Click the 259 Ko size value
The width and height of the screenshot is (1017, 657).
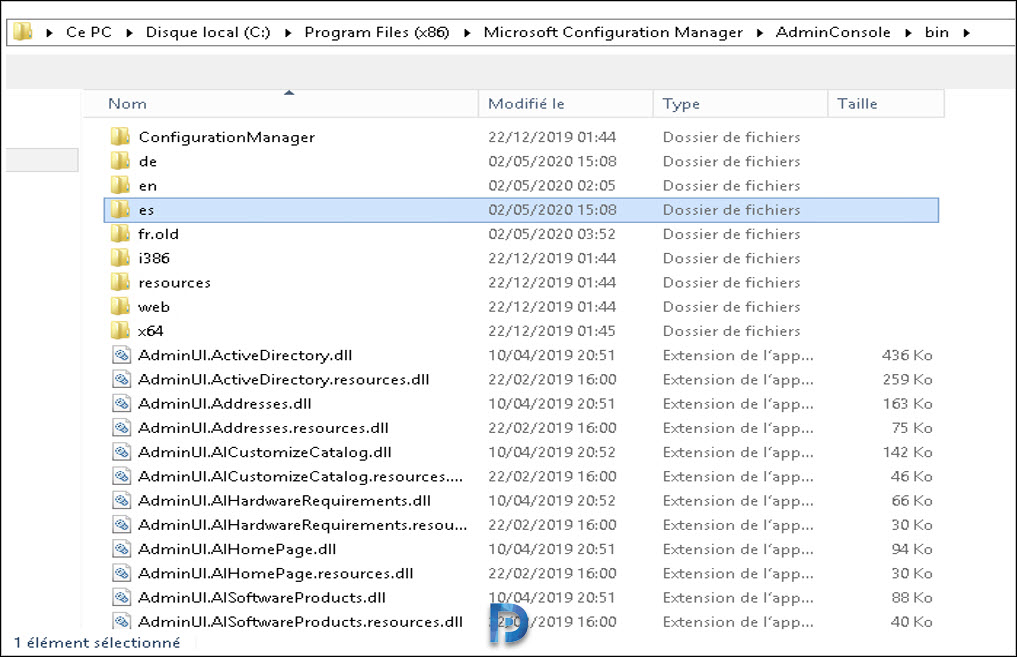[x=907, y=379]
